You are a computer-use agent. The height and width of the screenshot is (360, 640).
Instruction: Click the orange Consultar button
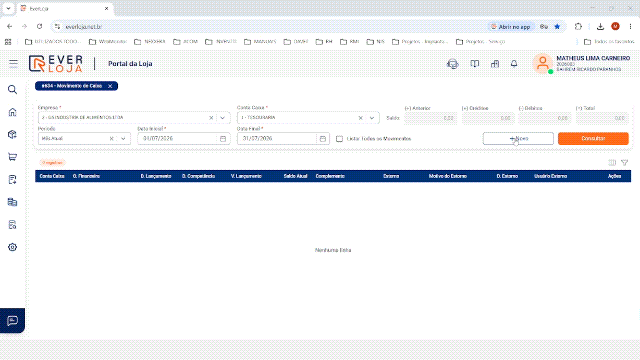(593, 138)
